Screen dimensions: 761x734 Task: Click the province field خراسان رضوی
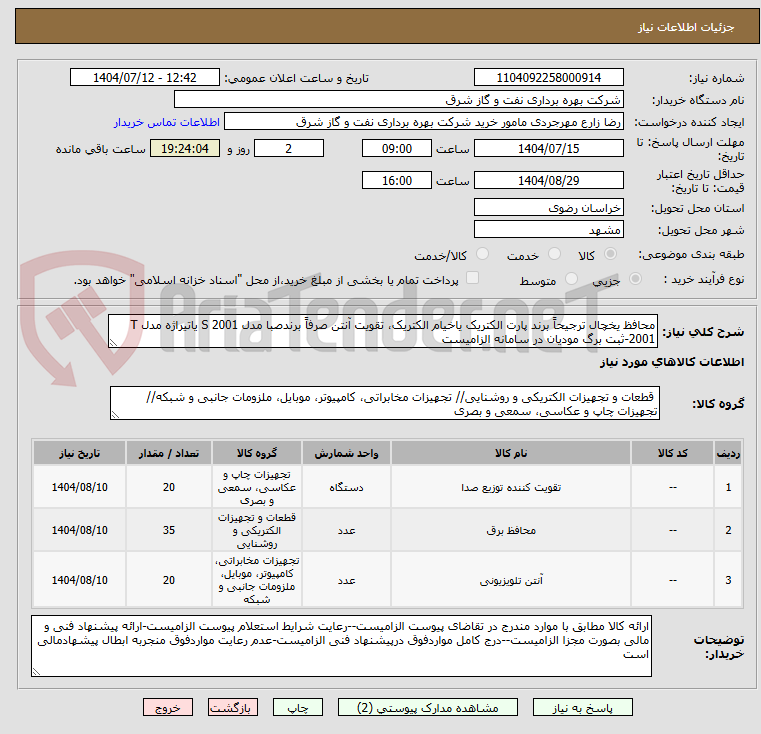click(x=548, y=208)
